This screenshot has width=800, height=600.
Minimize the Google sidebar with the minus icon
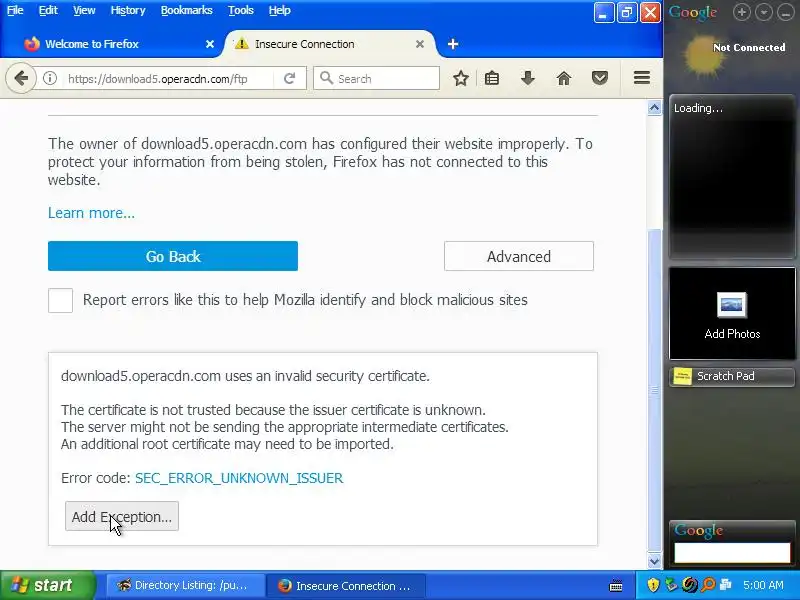click(x=786, y=12)
